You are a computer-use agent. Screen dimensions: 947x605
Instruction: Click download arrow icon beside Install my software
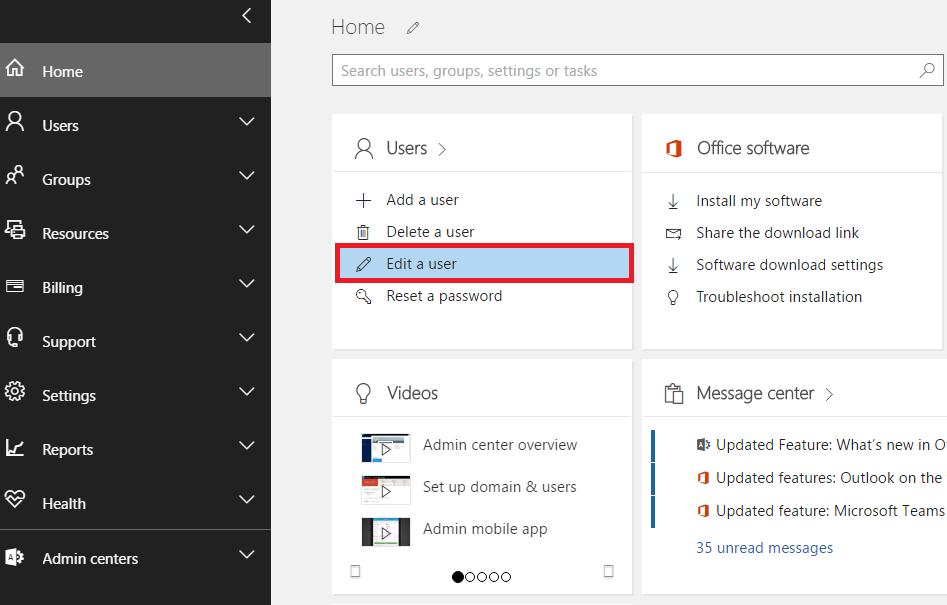pos(673,202)
